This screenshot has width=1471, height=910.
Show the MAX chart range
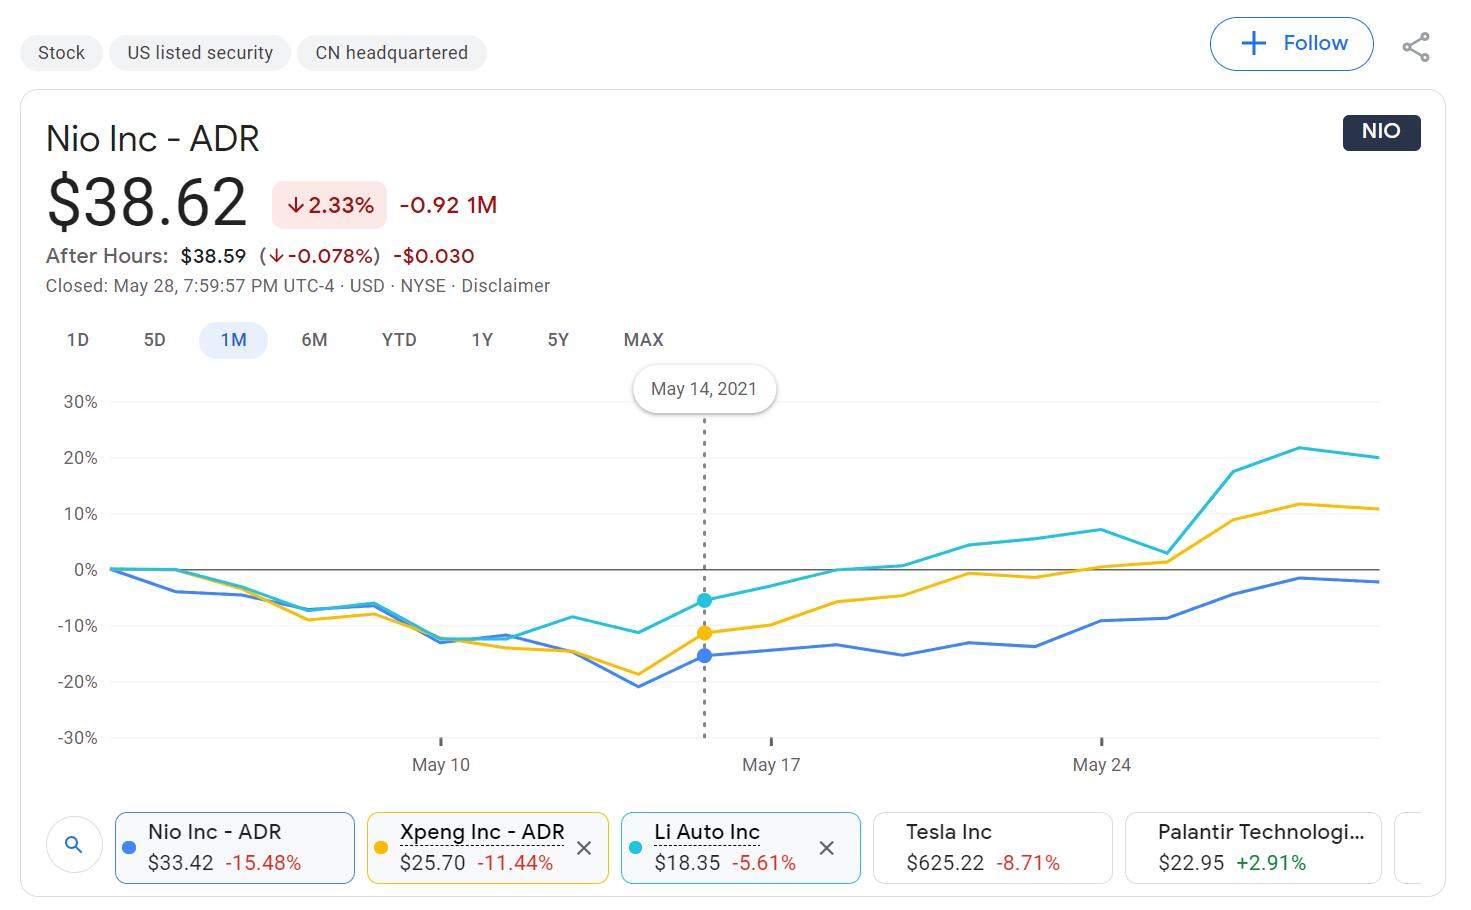coord(643,340)
